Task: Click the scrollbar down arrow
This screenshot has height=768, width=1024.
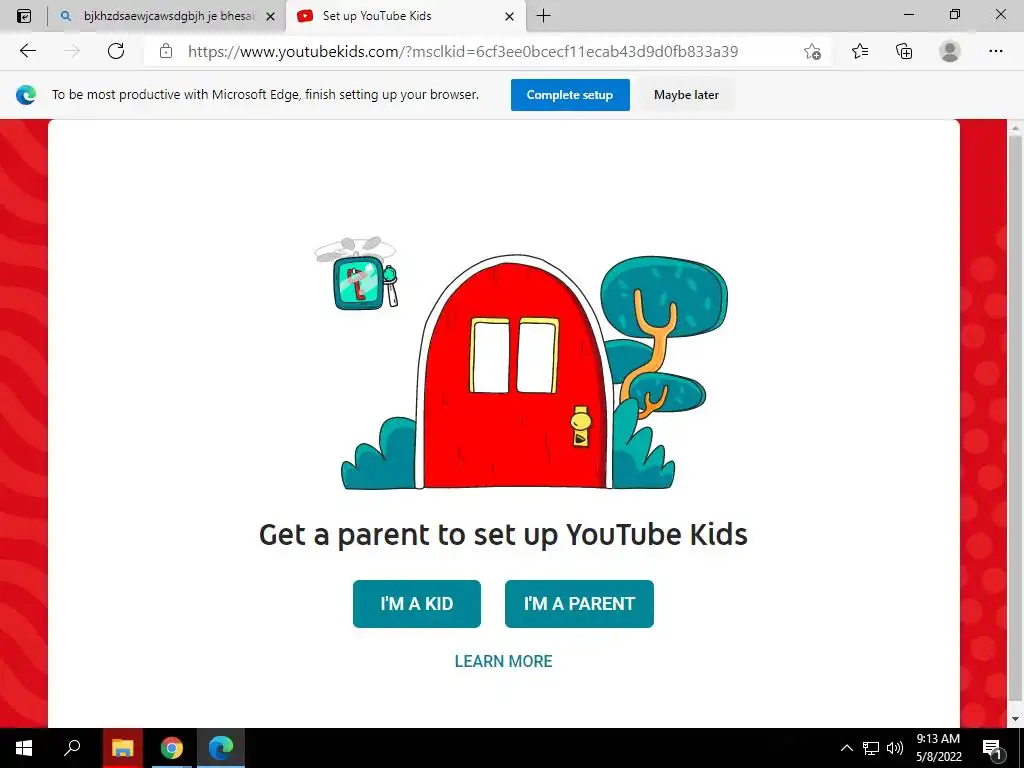Action: click(x=1015, y=719)
